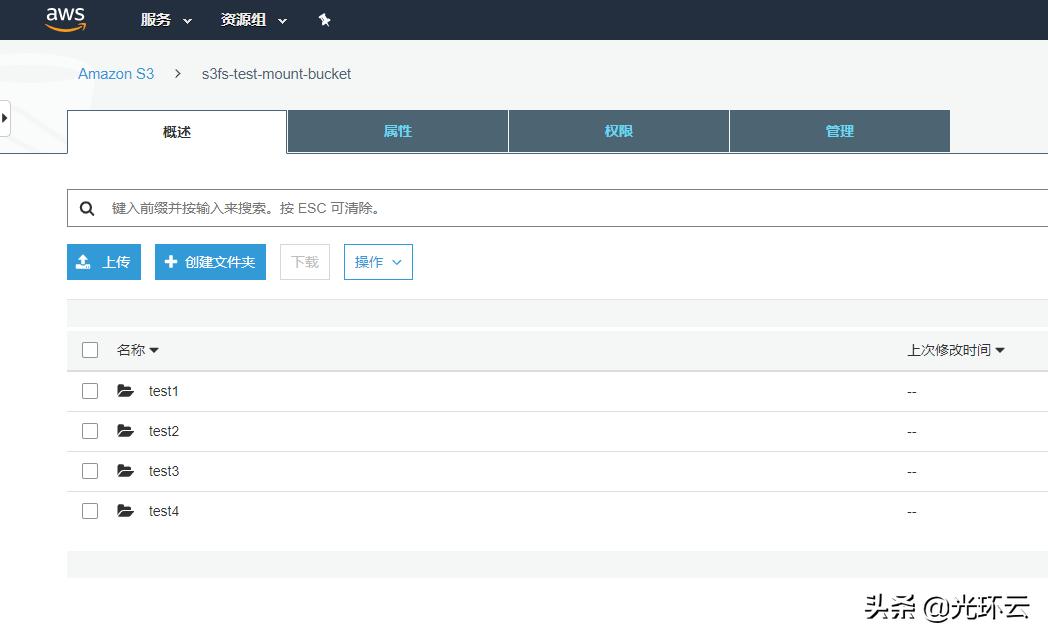1048x639 pixels.
Task: Expand the 操作 actions dropdown
Action: tap(378, 262)
